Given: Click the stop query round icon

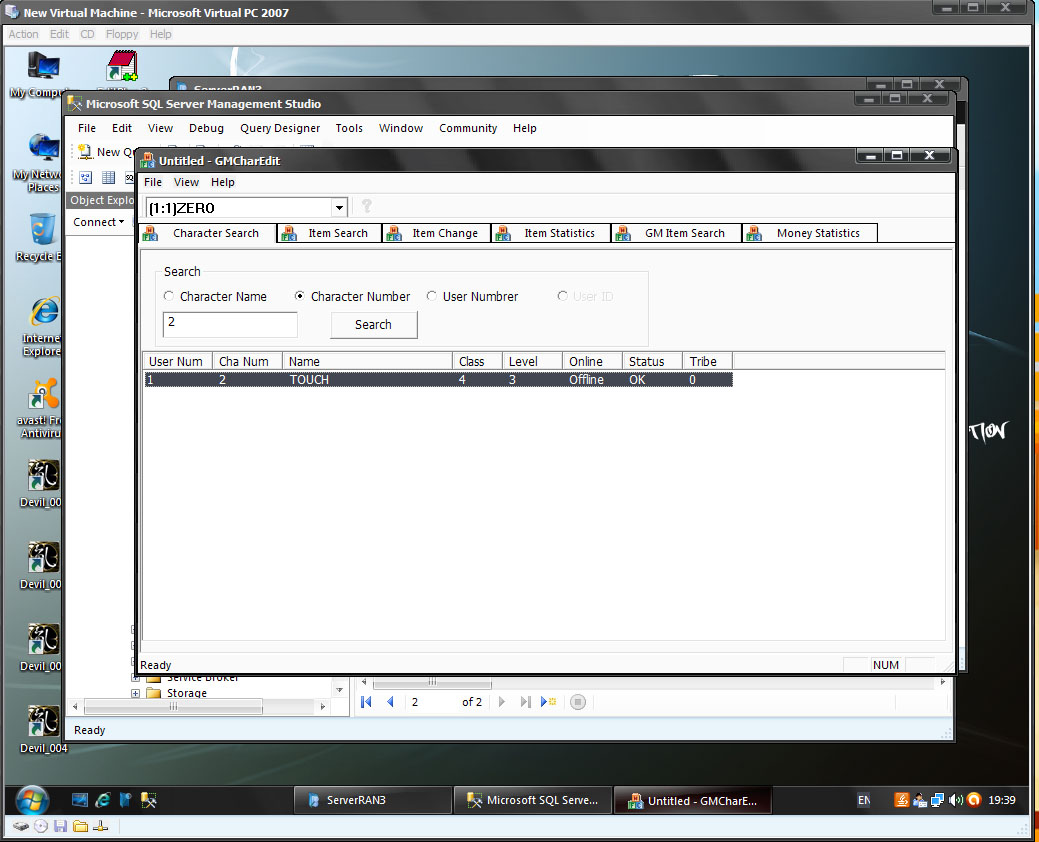Looking at the screenshot, I should [x=578, y=702].
